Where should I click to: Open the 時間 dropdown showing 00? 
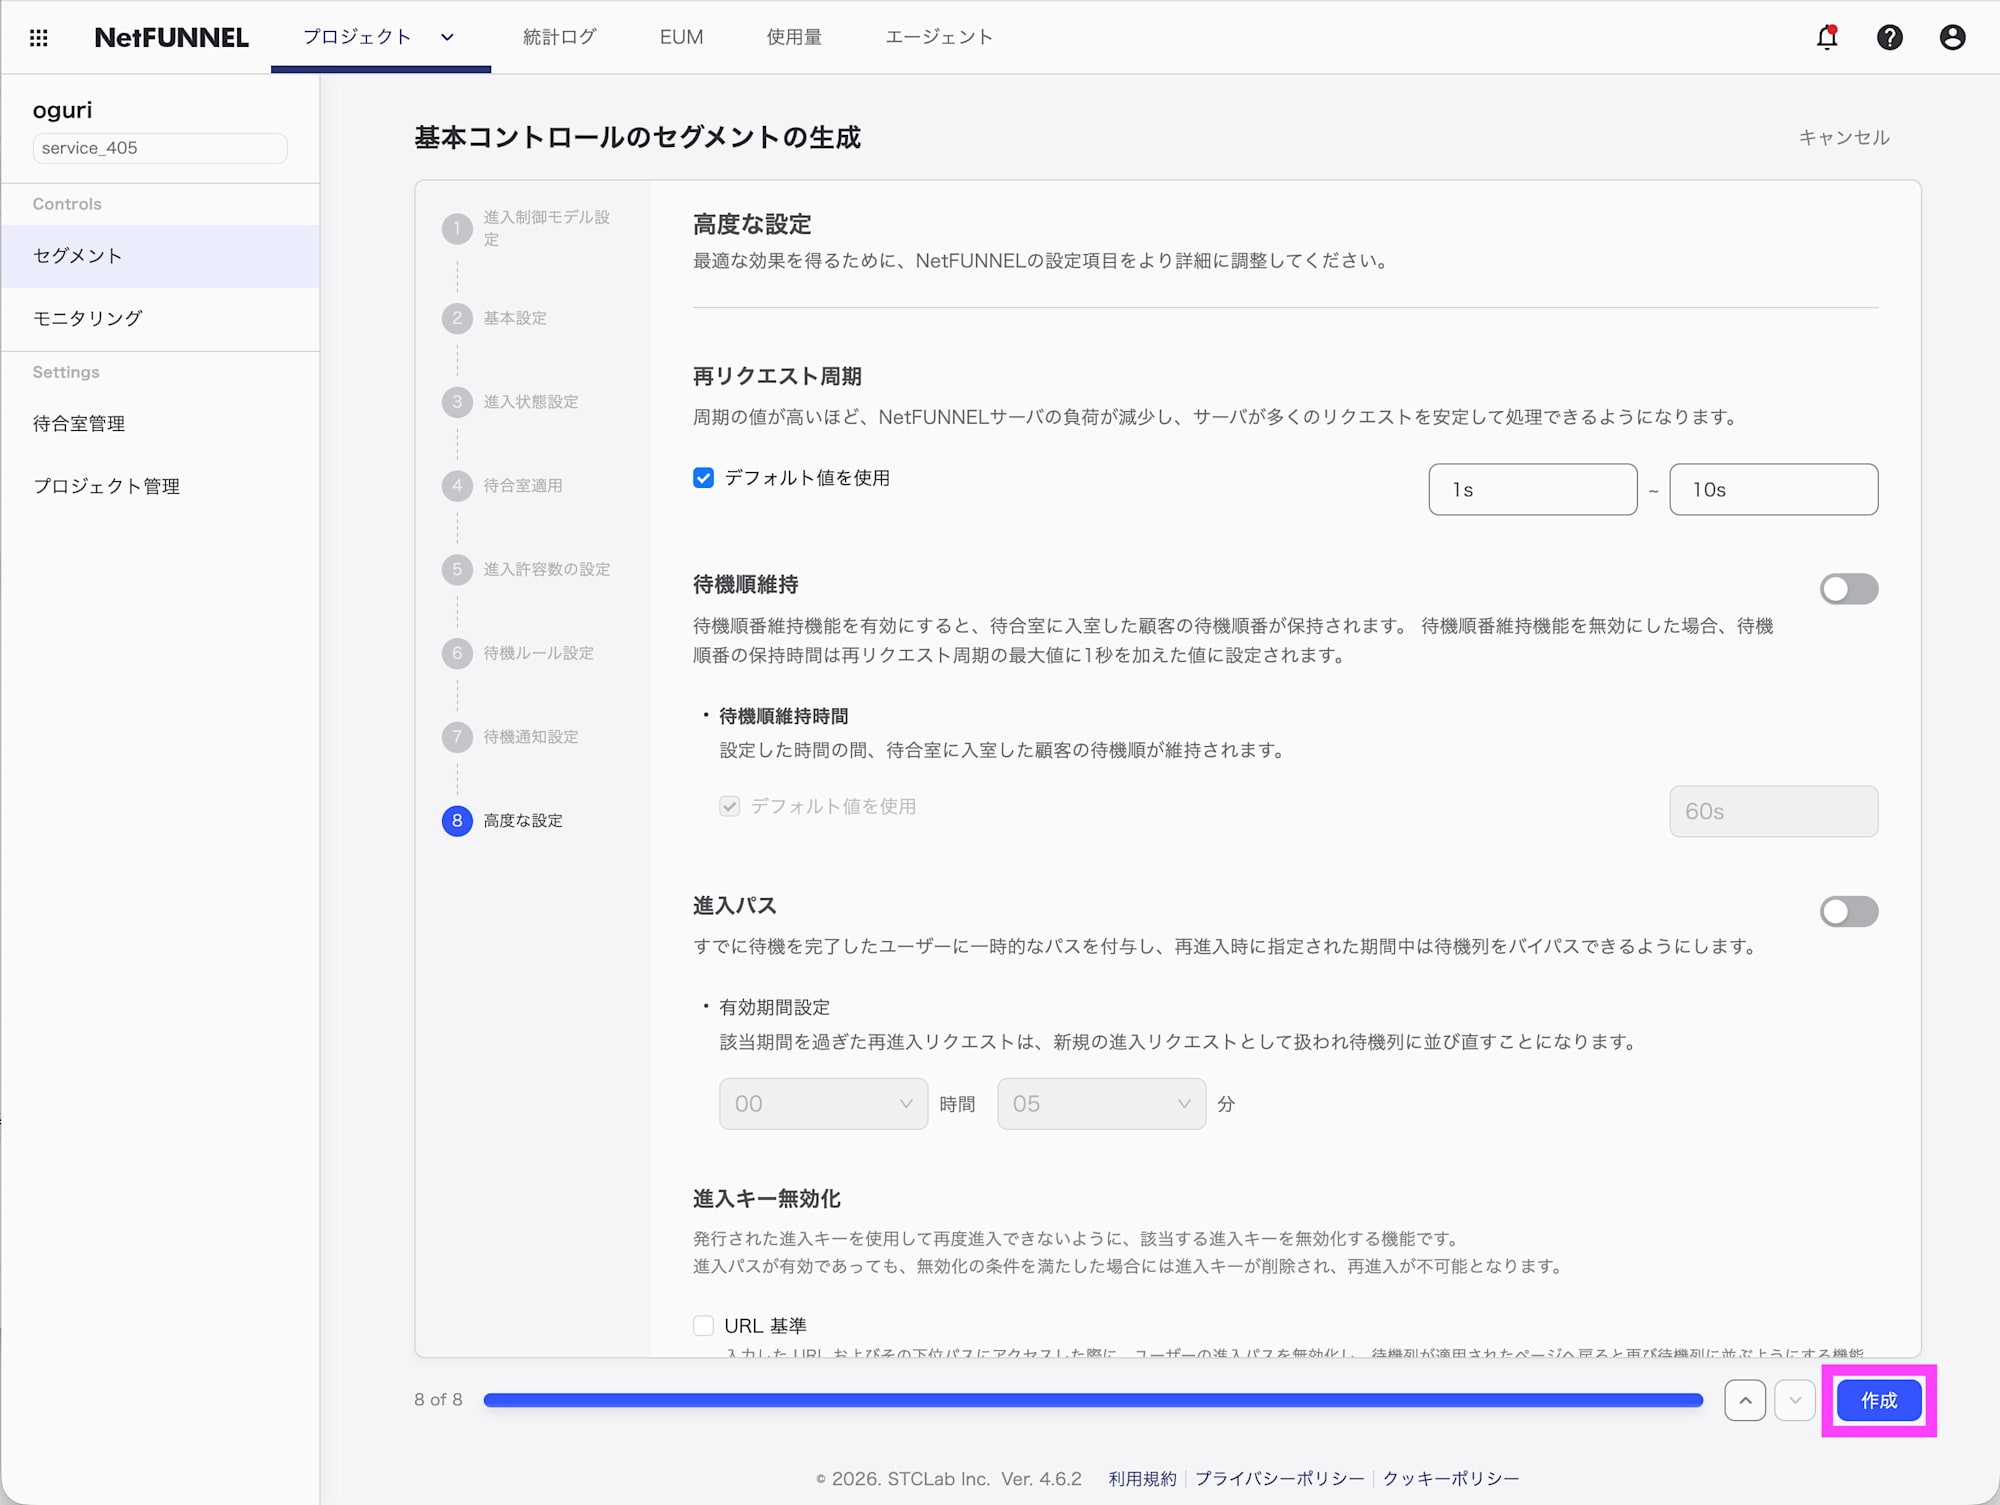pos(823,1103)
